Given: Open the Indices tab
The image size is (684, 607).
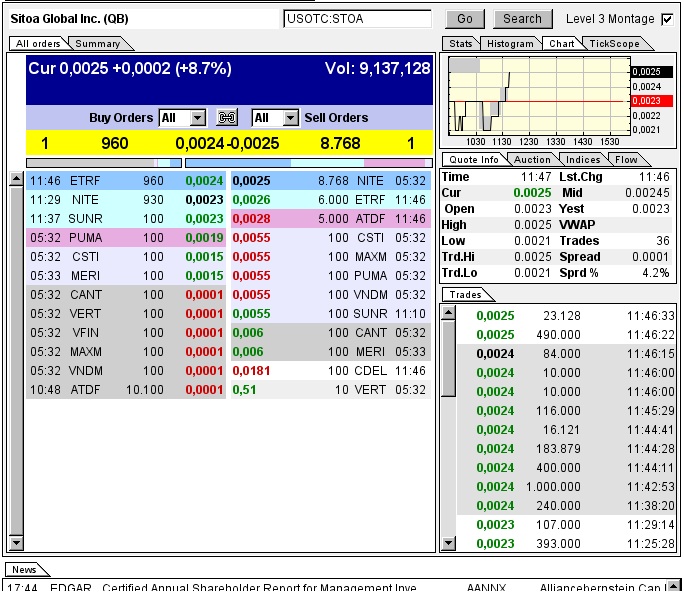Looking at the screenshot, I should point(583,160).
